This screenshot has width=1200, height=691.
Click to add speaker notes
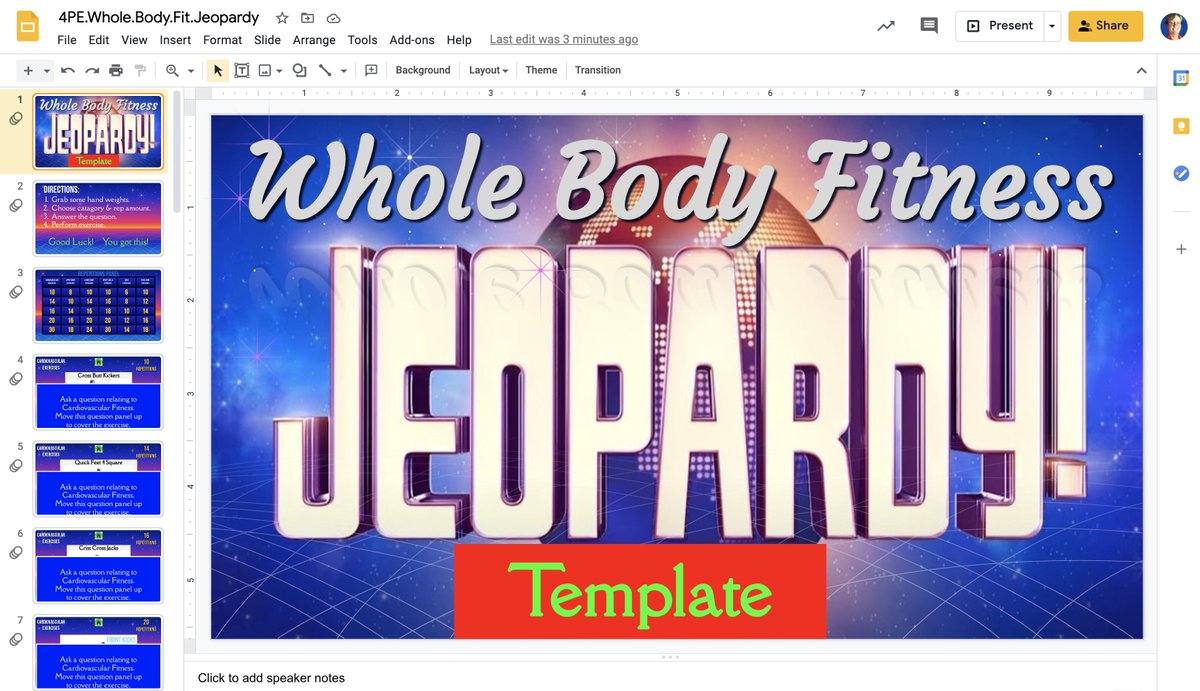pos(271,678)
